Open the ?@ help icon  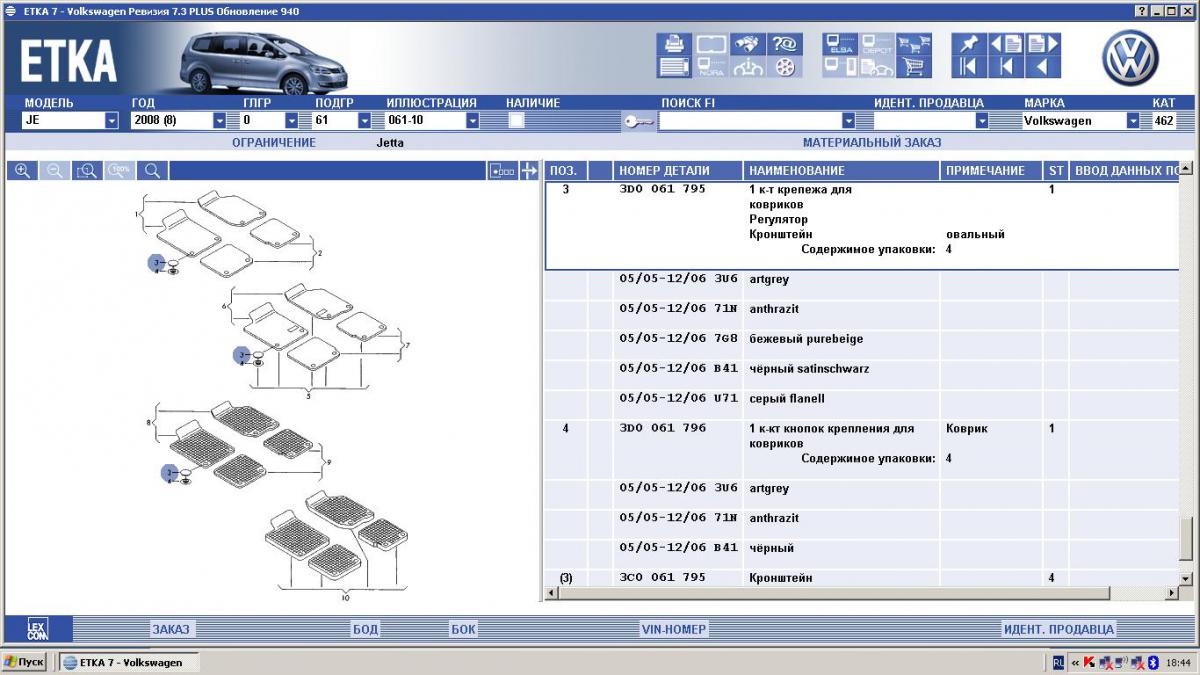783,44
